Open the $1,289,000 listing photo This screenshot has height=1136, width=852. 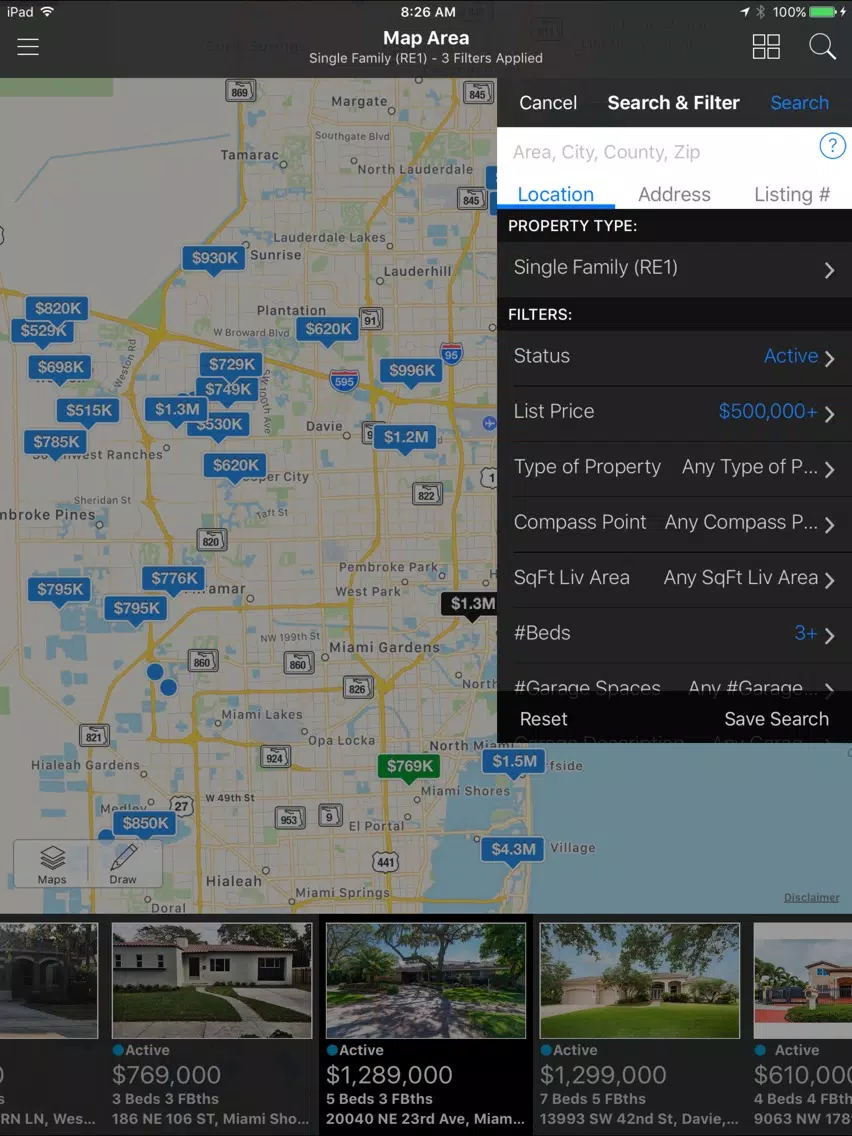click(426, 980)
